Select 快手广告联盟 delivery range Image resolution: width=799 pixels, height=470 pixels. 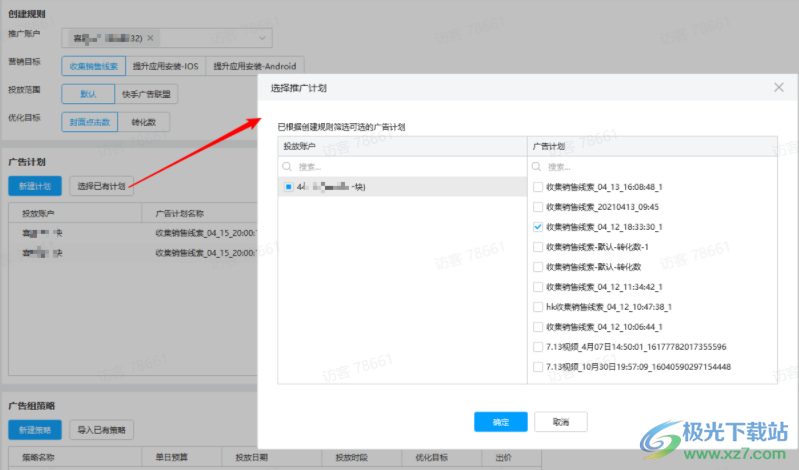click(x=146, y=94)
